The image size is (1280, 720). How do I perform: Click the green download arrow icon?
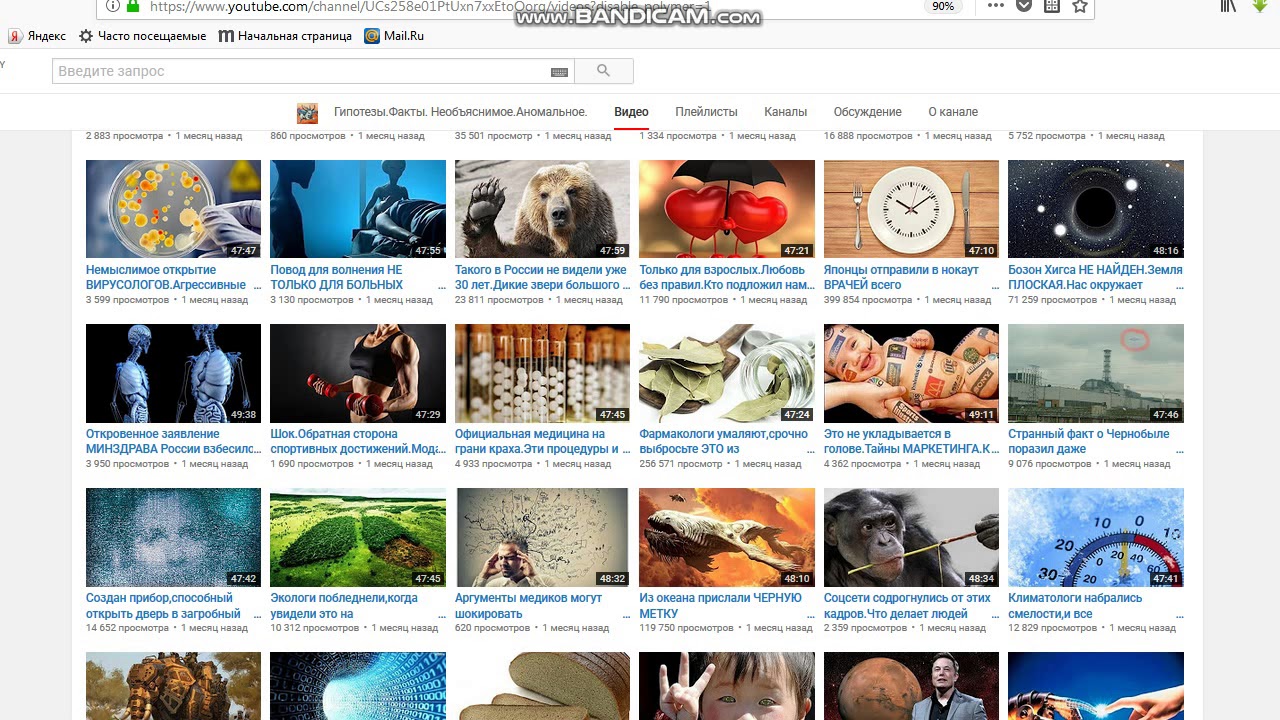pos(1259,6)
